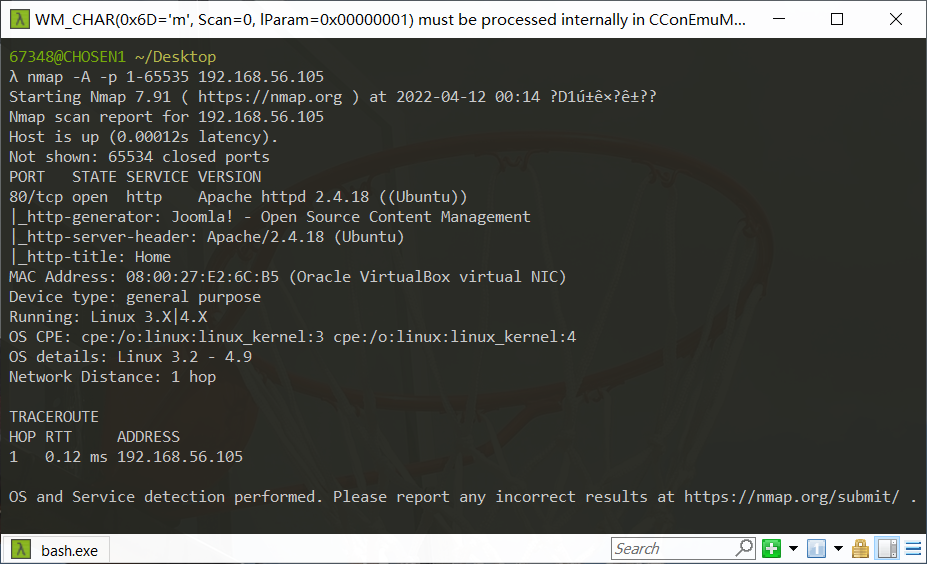927x564 pixels.
Task: Click the lambda icon on bash.exe tab
Action: [21, 549]
